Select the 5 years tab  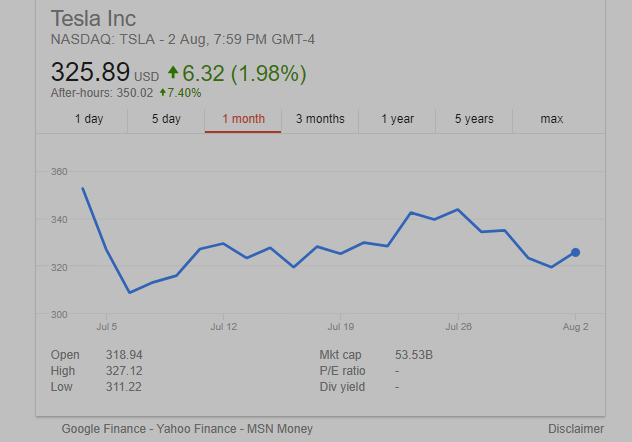(474, 119)
